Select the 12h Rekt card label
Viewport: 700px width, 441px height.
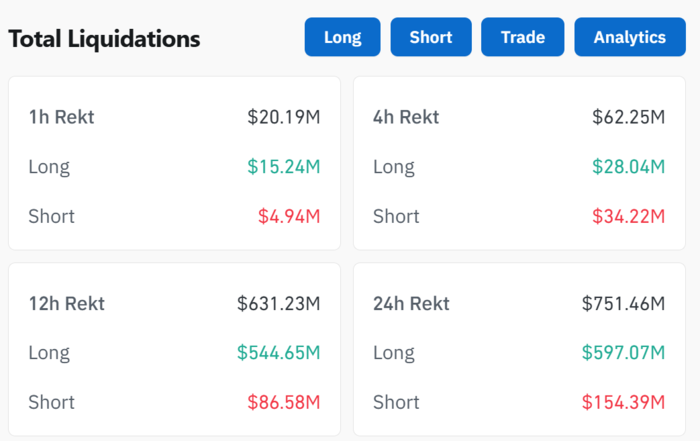tap(67, 303)
